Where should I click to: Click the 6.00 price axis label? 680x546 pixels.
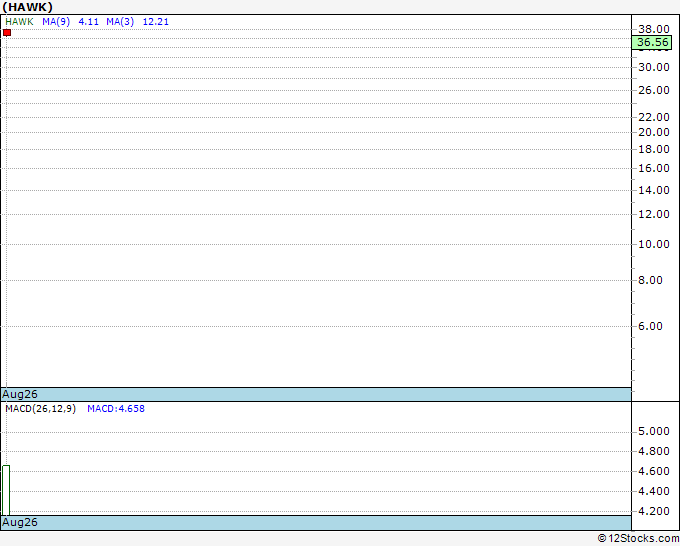point(650,326)
